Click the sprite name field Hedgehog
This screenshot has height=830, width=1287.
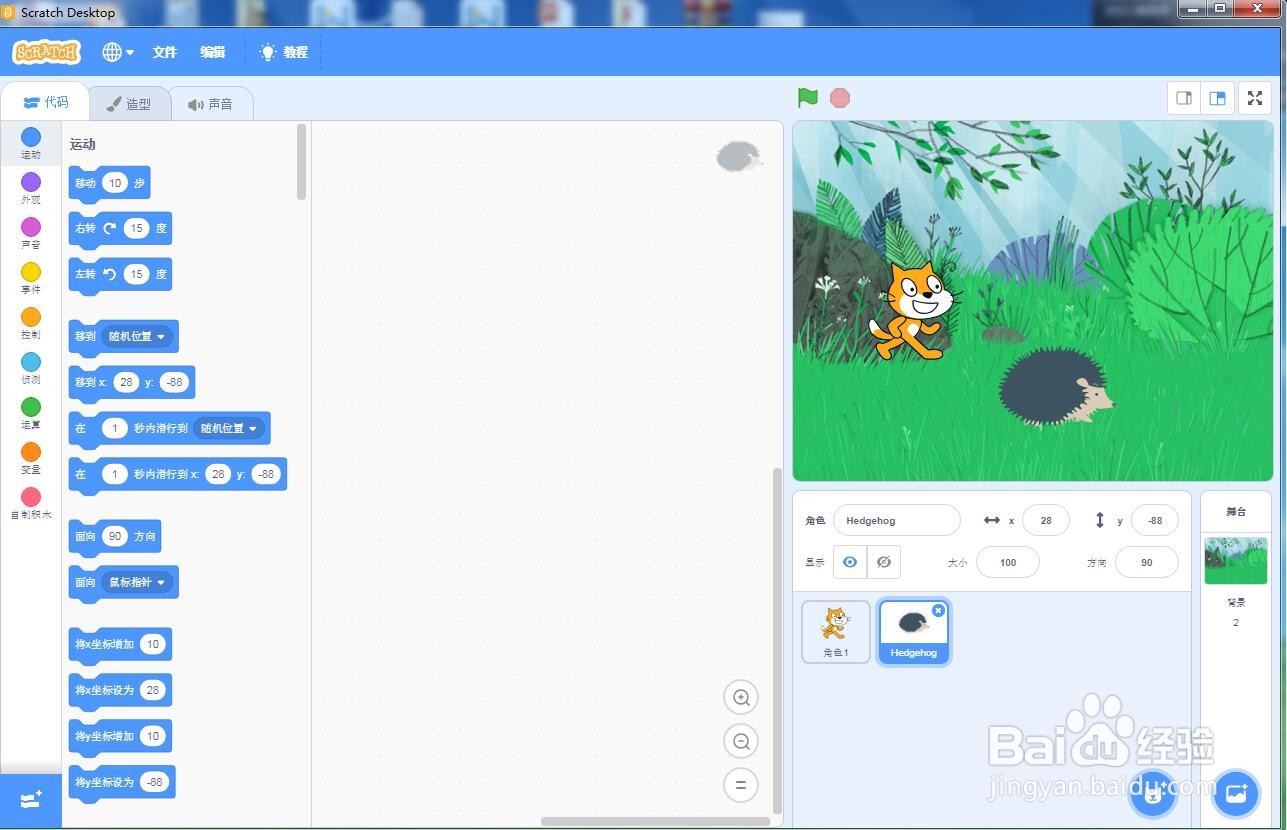896,520
